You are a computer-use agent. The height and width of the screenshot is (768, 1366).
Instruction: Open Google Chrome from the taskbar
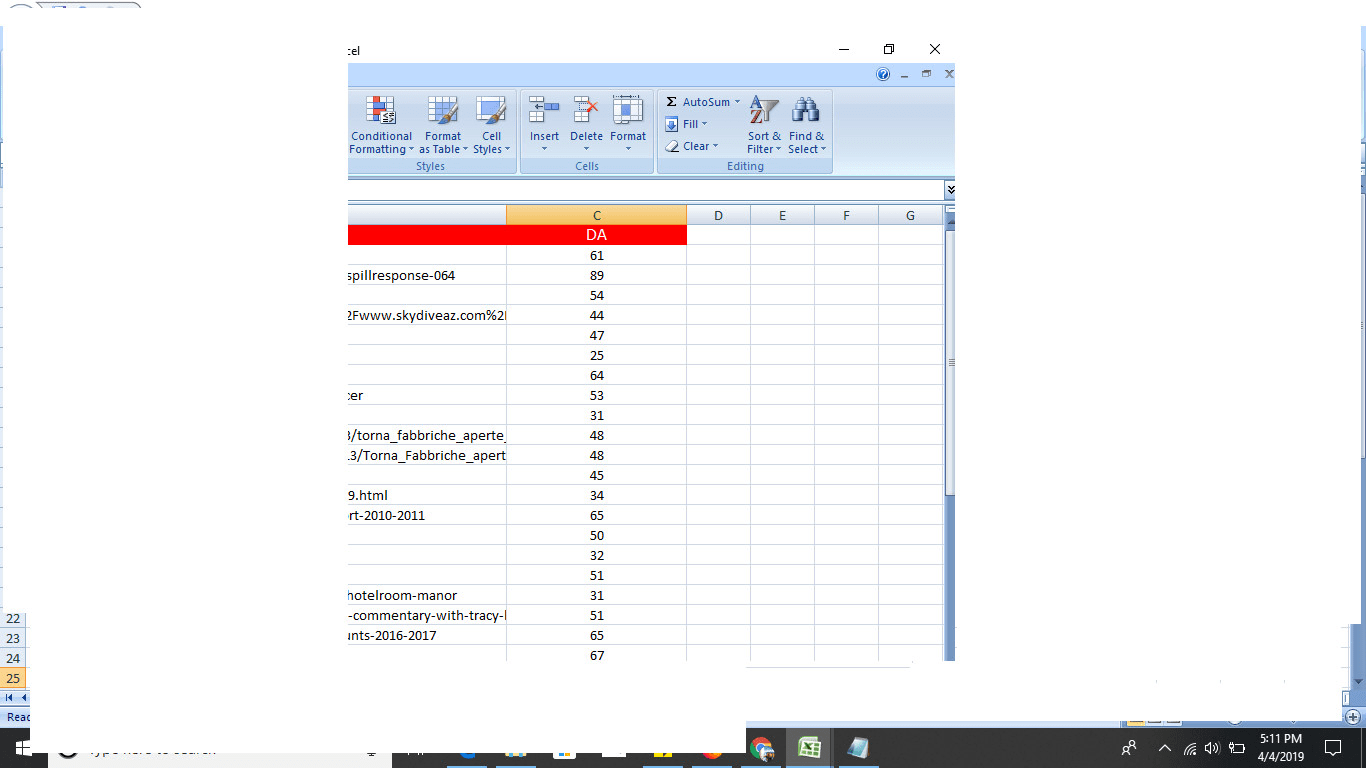tap(762, 748)
